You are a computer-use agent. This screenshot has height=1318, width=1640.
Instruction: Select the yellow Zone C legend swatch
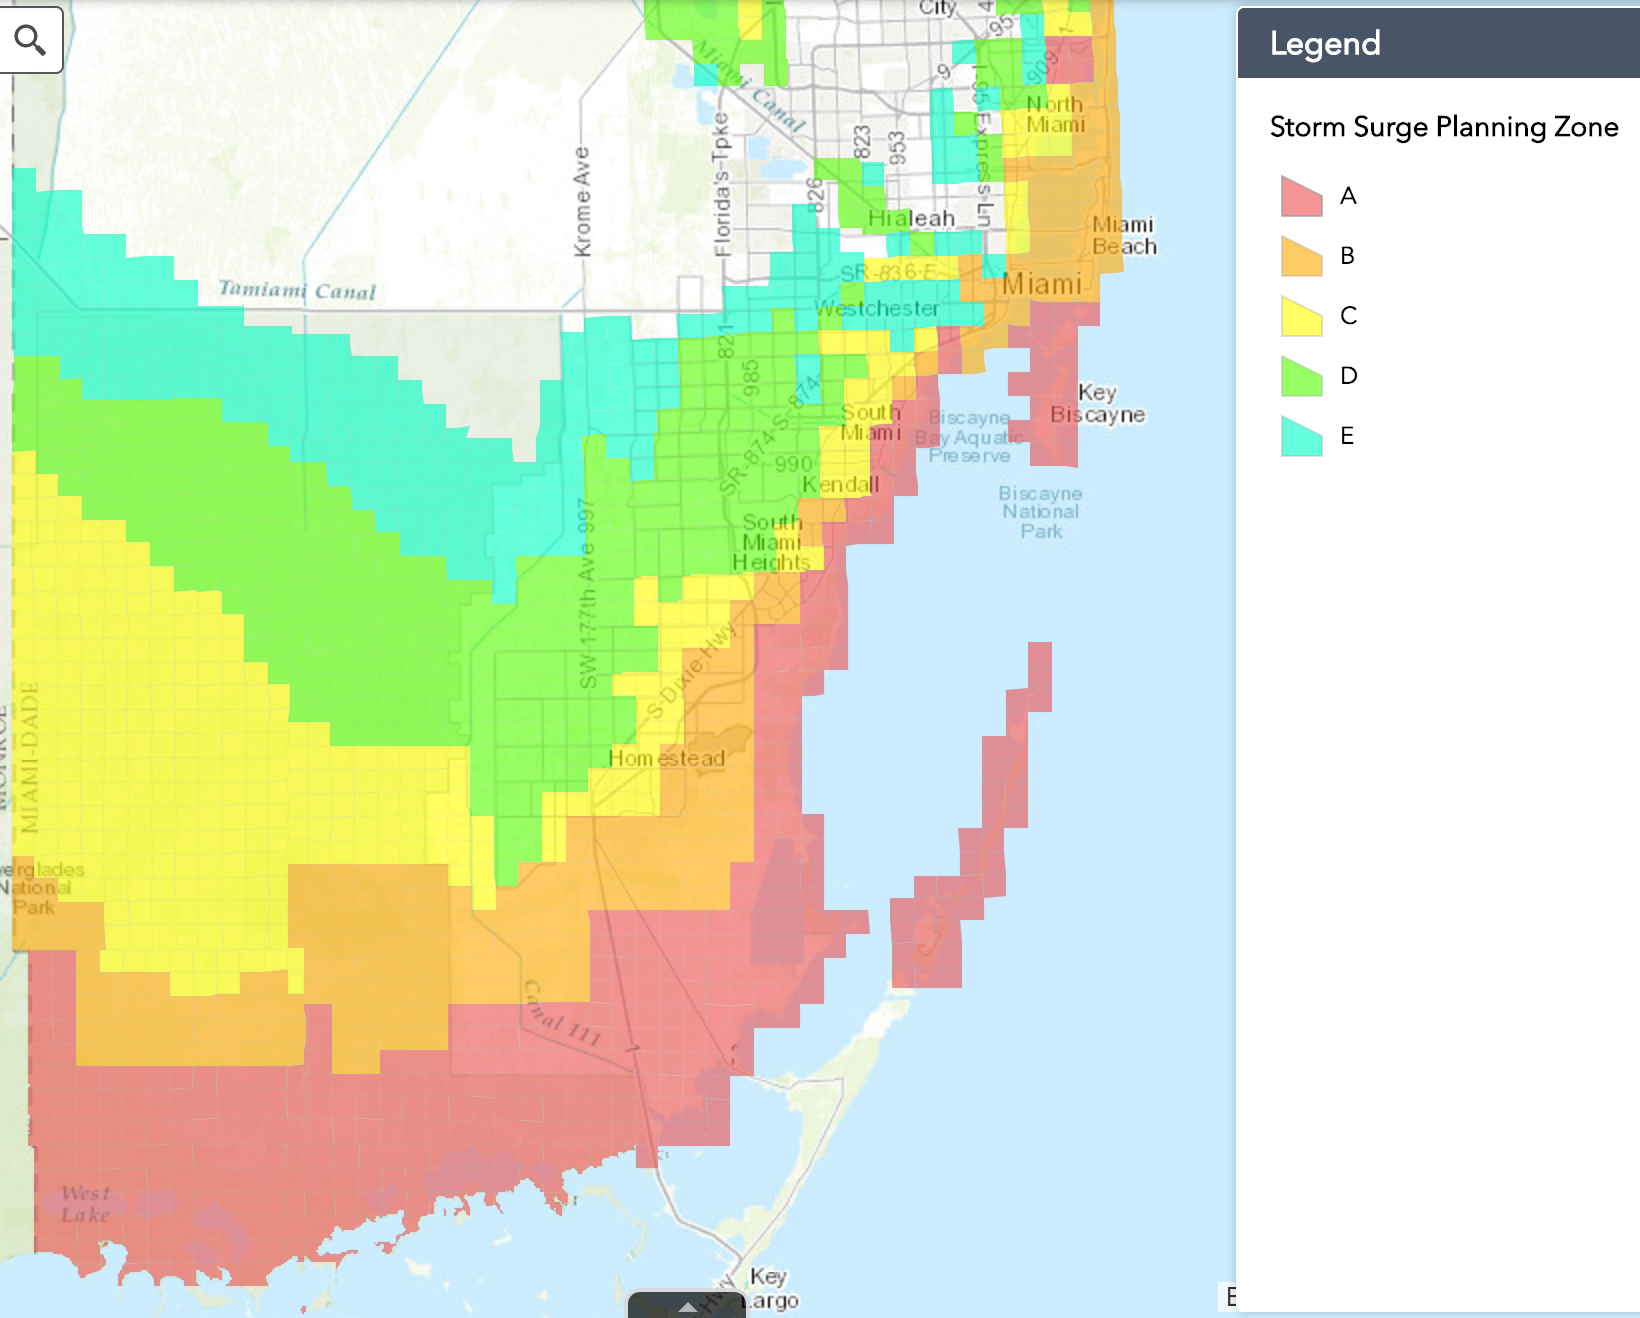pos(1301,316)
